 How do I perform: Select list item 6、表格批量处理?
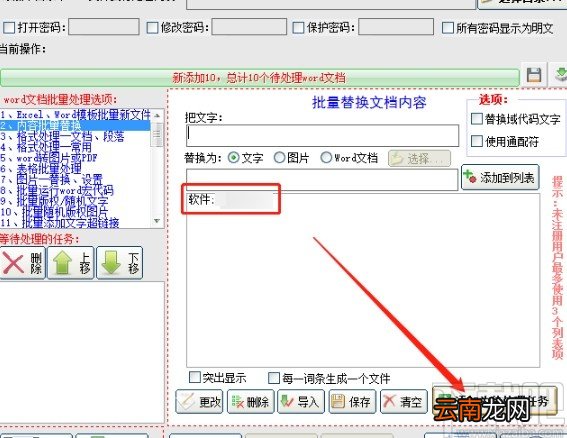(x=75, y=169)
